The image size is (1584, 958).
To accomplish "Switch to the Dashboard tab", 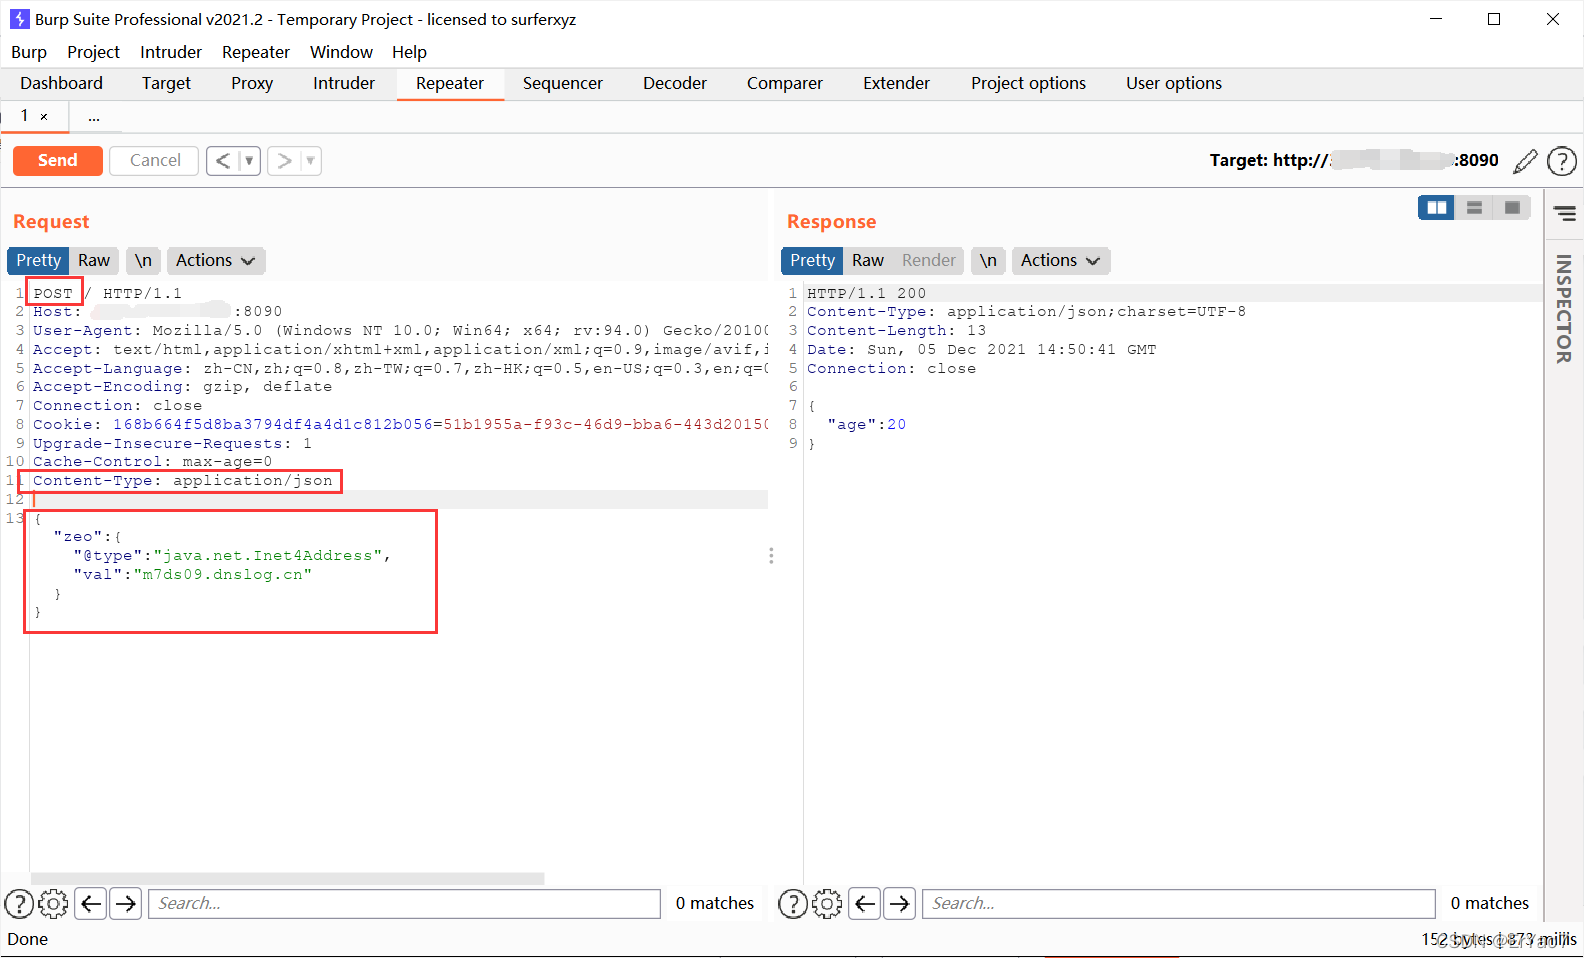I will [x=61, y=83].
